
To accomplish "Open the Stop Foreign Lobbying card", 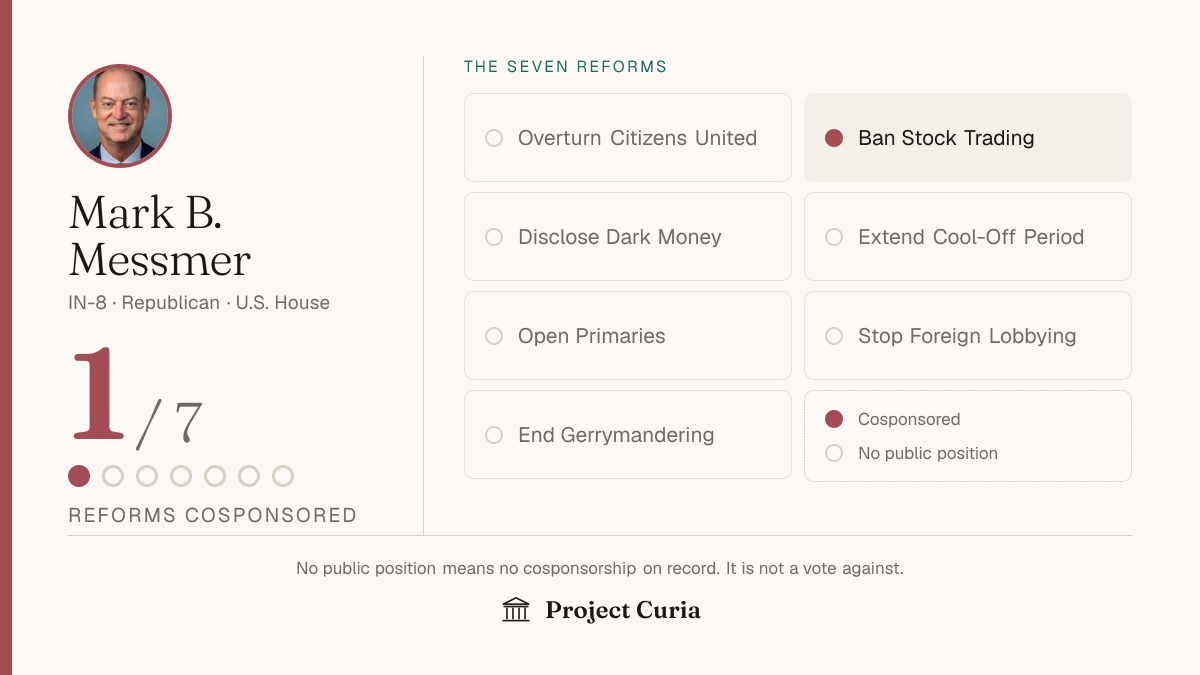I will [968, 336].
